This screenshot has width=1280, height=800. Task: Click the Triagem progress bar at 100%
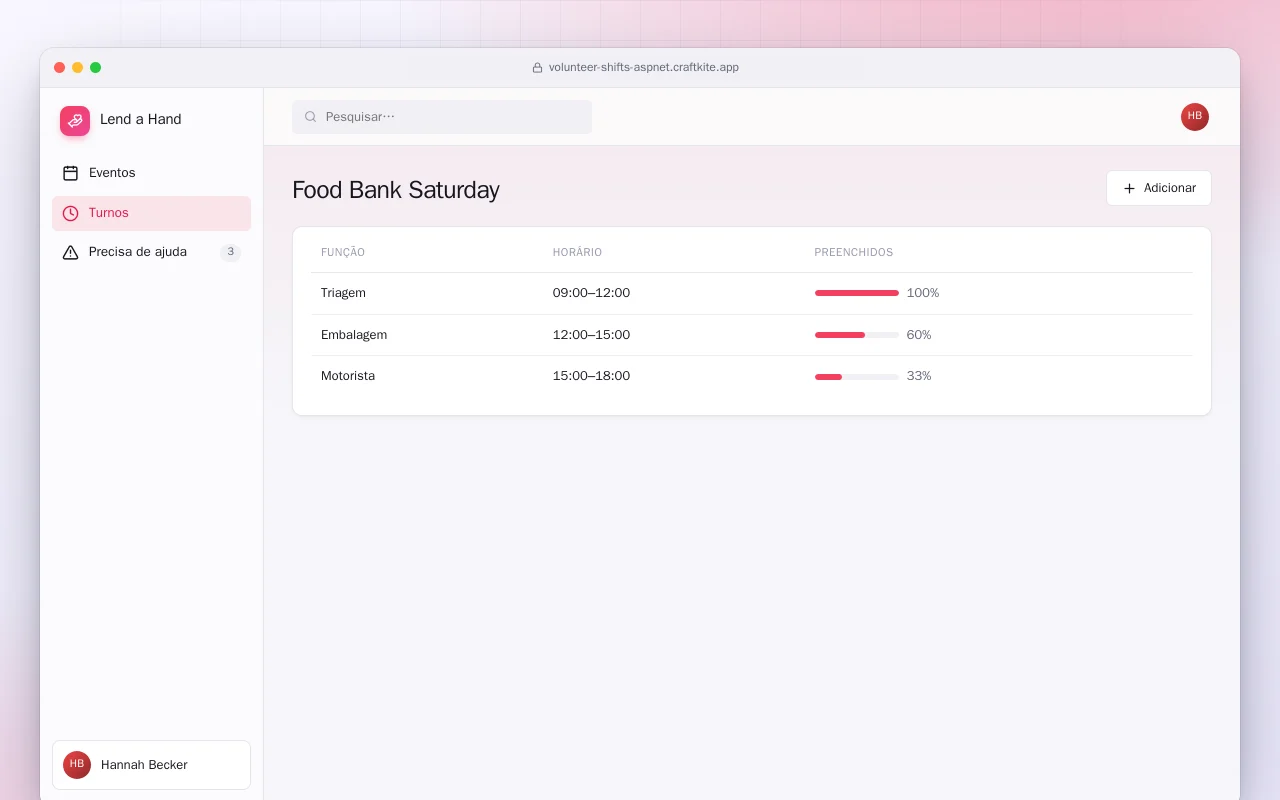[856, 293]
